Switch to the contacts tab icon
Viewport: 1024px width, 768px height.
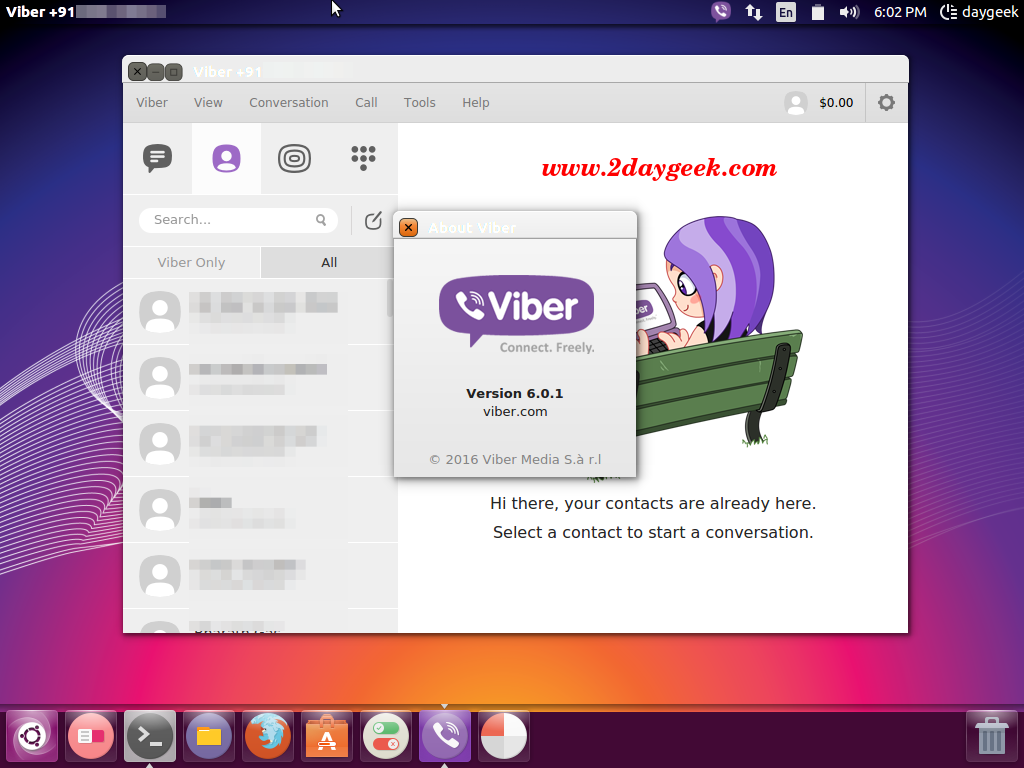click(226, 158)
